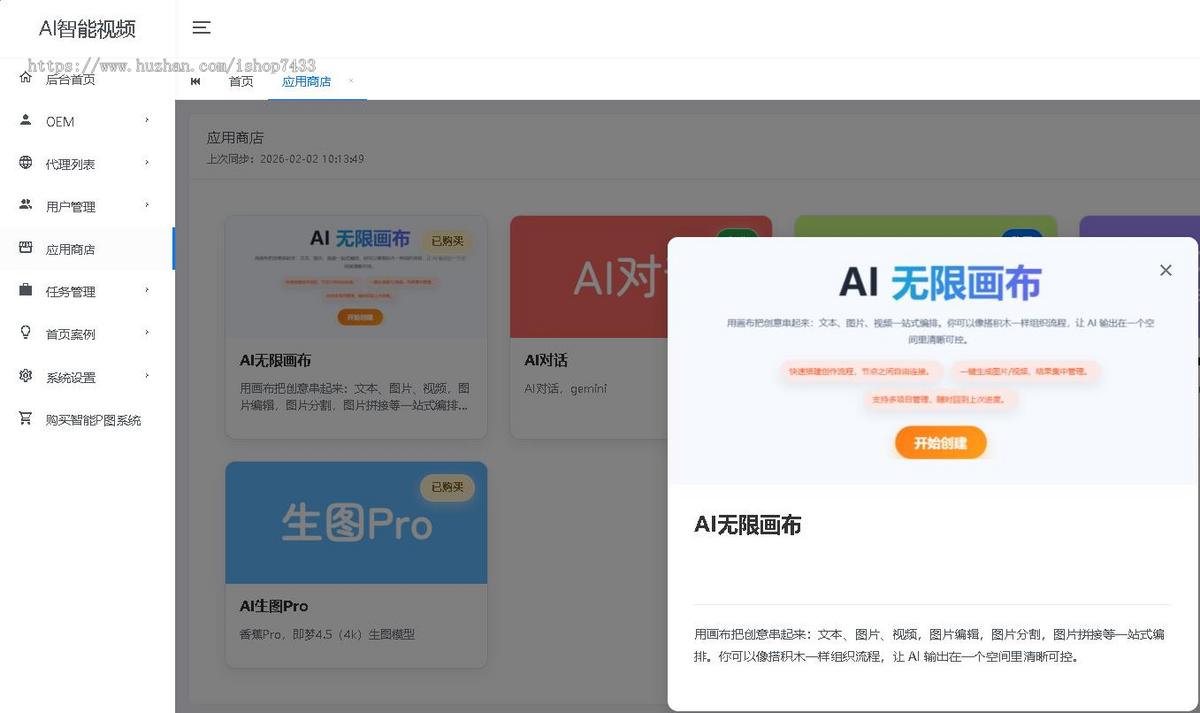Click the AI无限画布 card title
The height and width of the screenshot is (713, 1200).
click(275, 360)
